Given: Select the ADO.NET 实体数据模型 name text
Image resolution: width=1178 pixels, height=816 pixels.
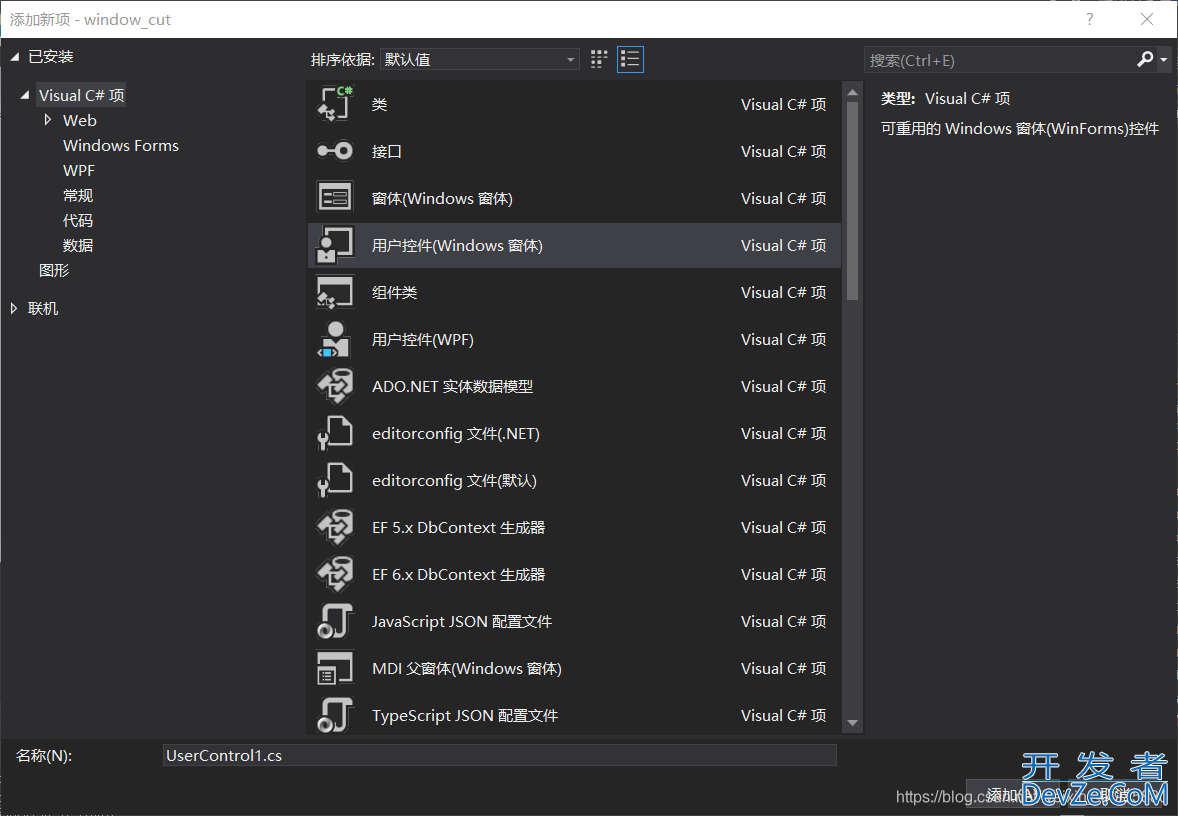Looking at the screenshot, I should tap(452, 386).
